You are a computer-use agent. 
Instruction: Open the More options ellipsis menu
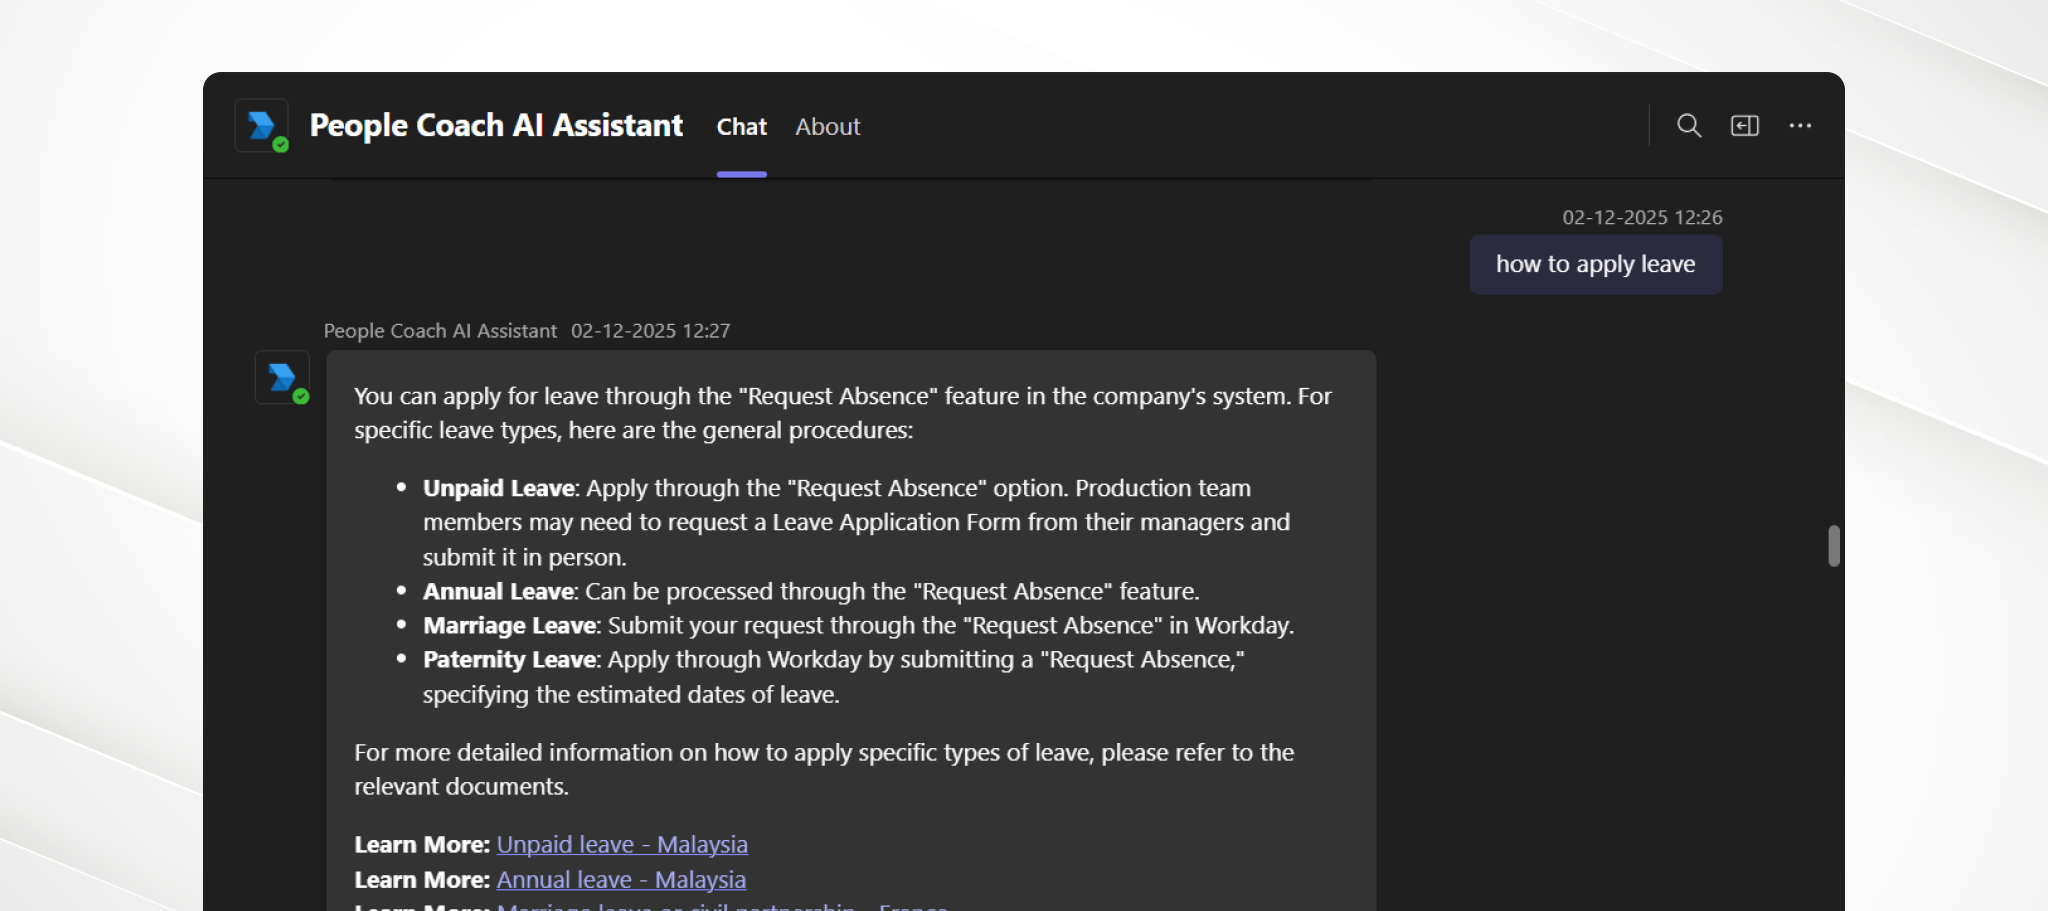tap(1800, 126)
